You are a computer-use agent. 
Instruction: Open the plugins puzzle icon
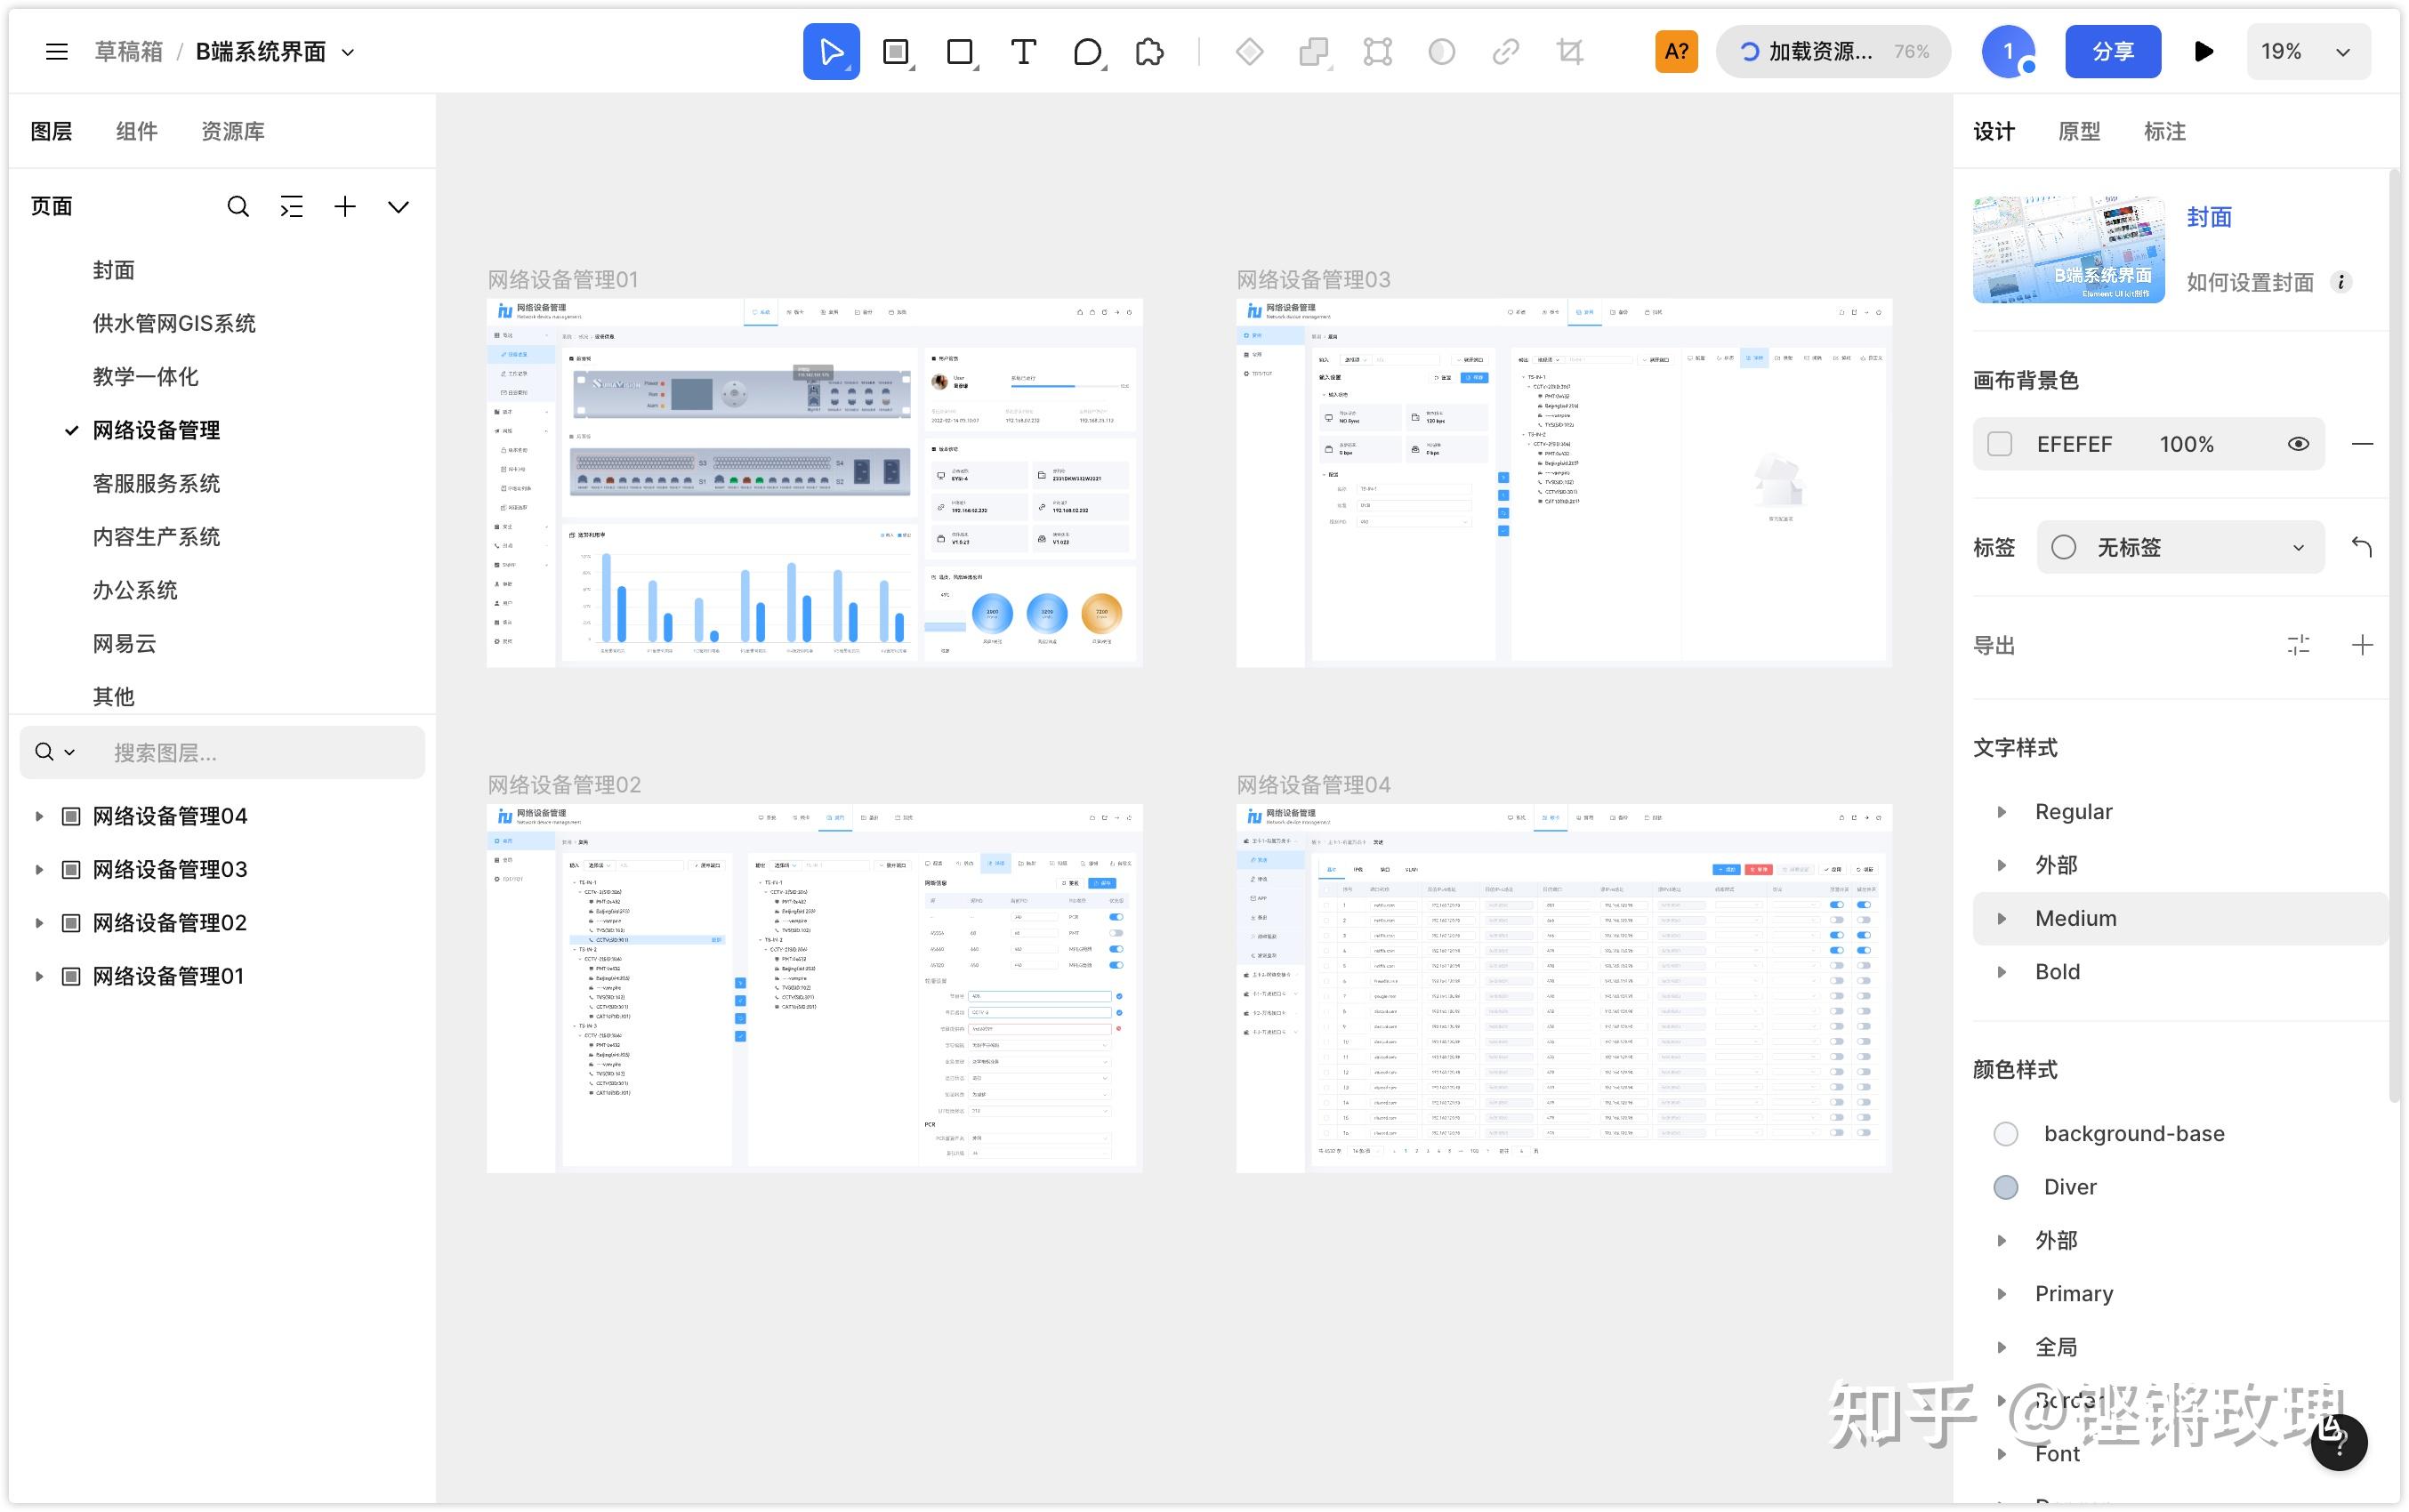[1150, 52]
